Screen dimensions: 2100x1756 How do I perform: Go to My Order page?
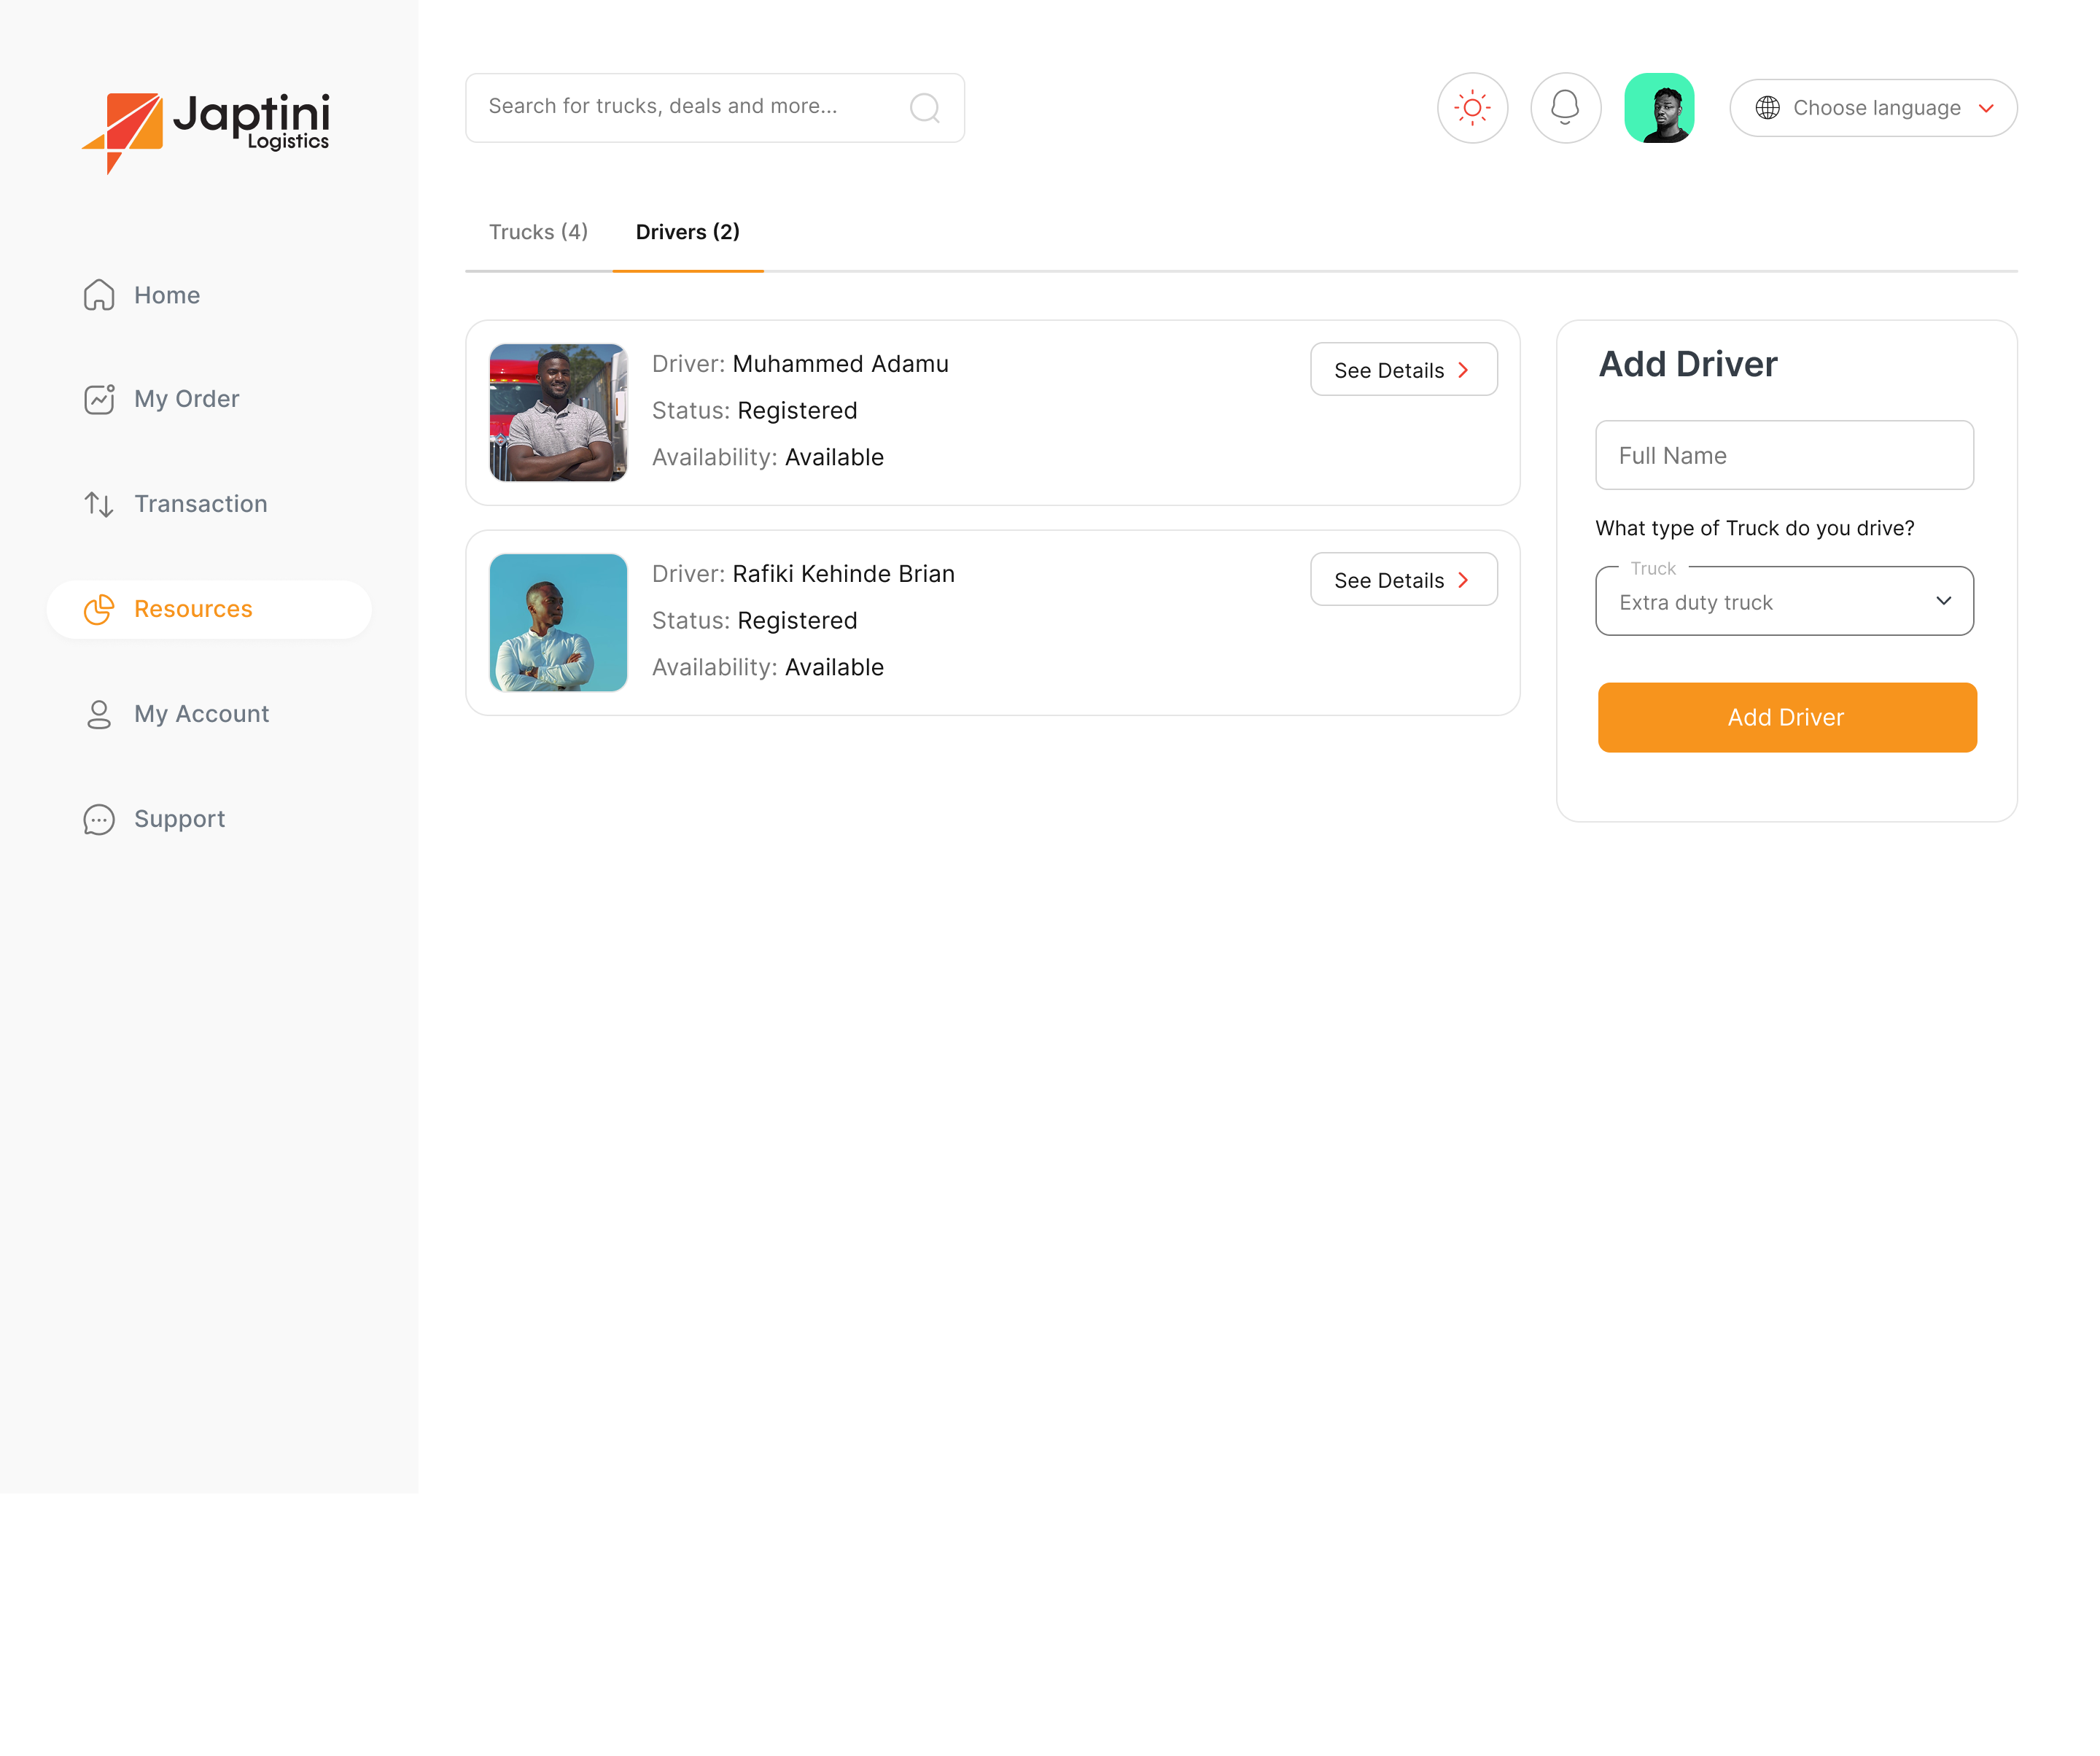pyautogui.click(x=161, y=399)
